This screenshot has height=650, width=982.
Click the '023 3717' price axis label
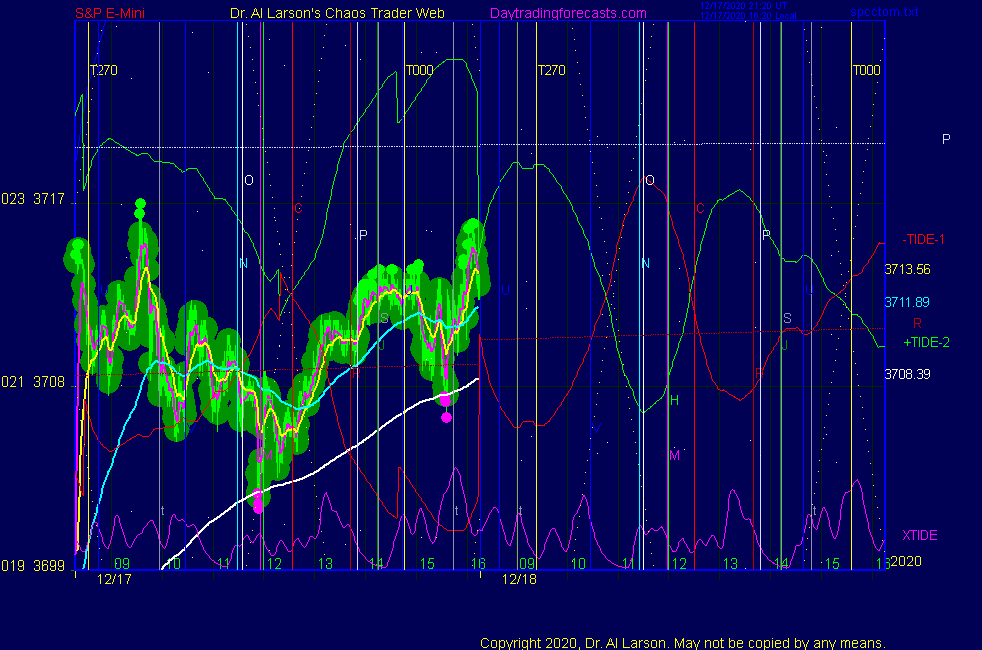tap(33, 199)
